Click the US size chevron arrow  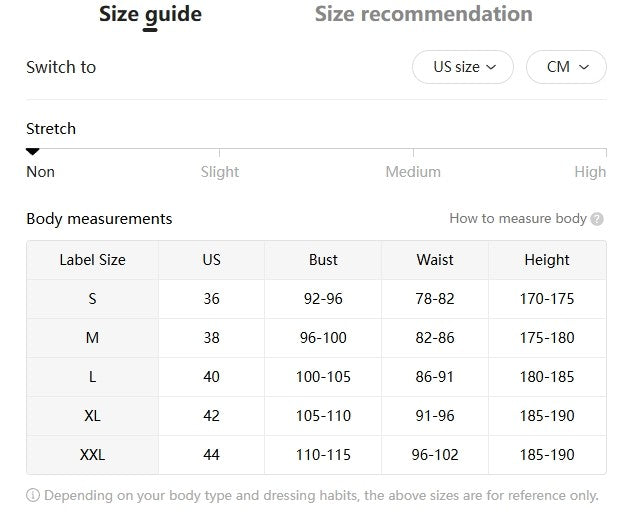[491, 67]
